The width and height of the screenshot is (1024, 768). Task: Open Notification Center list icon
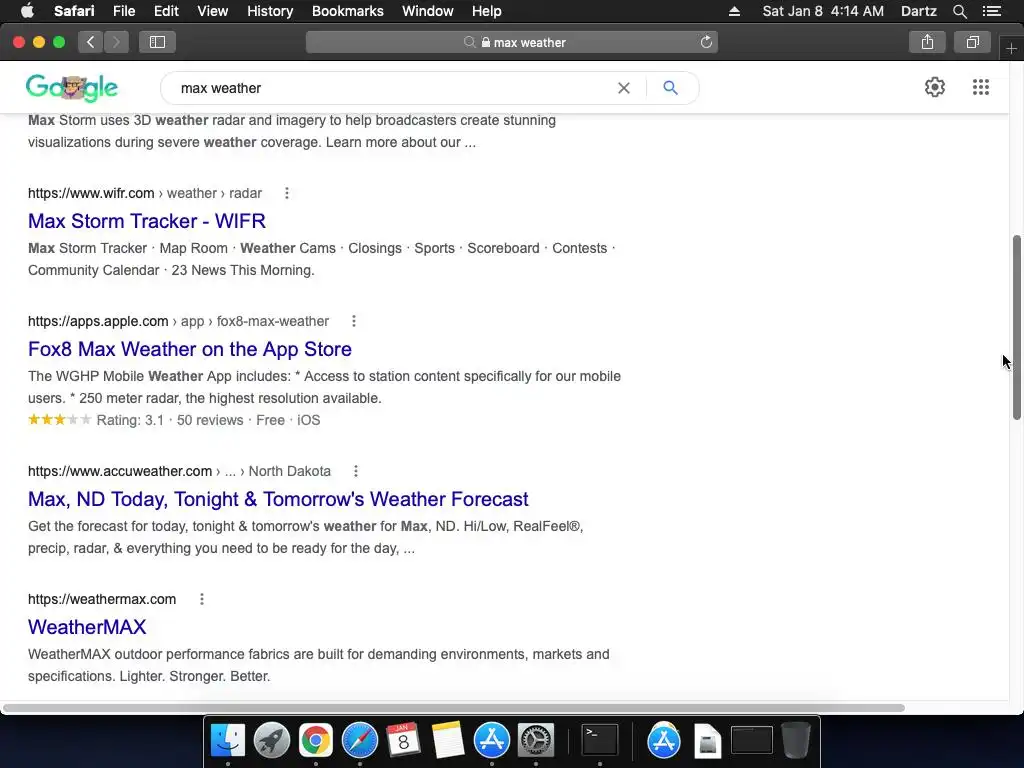click(991, 11)
